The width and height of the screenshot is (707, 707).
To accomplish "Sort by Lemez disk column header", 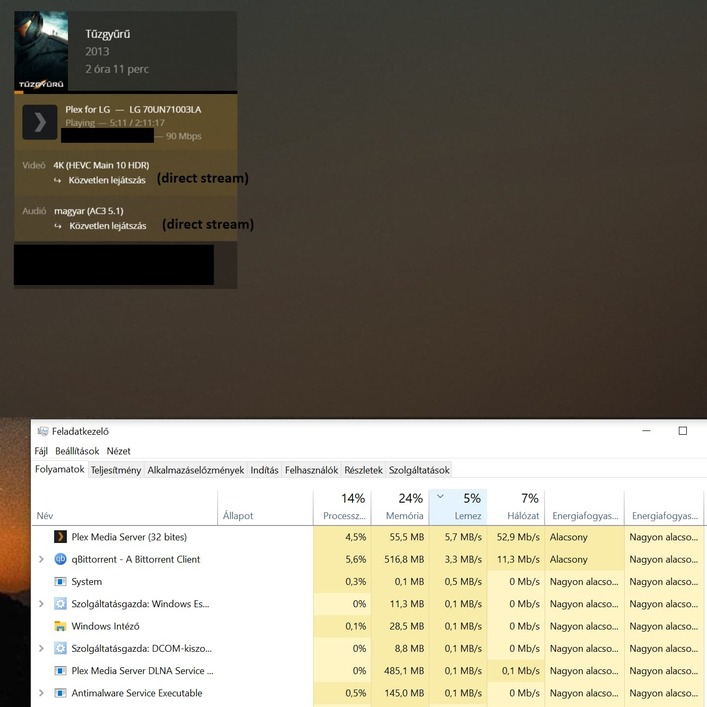I will [458, 507].
